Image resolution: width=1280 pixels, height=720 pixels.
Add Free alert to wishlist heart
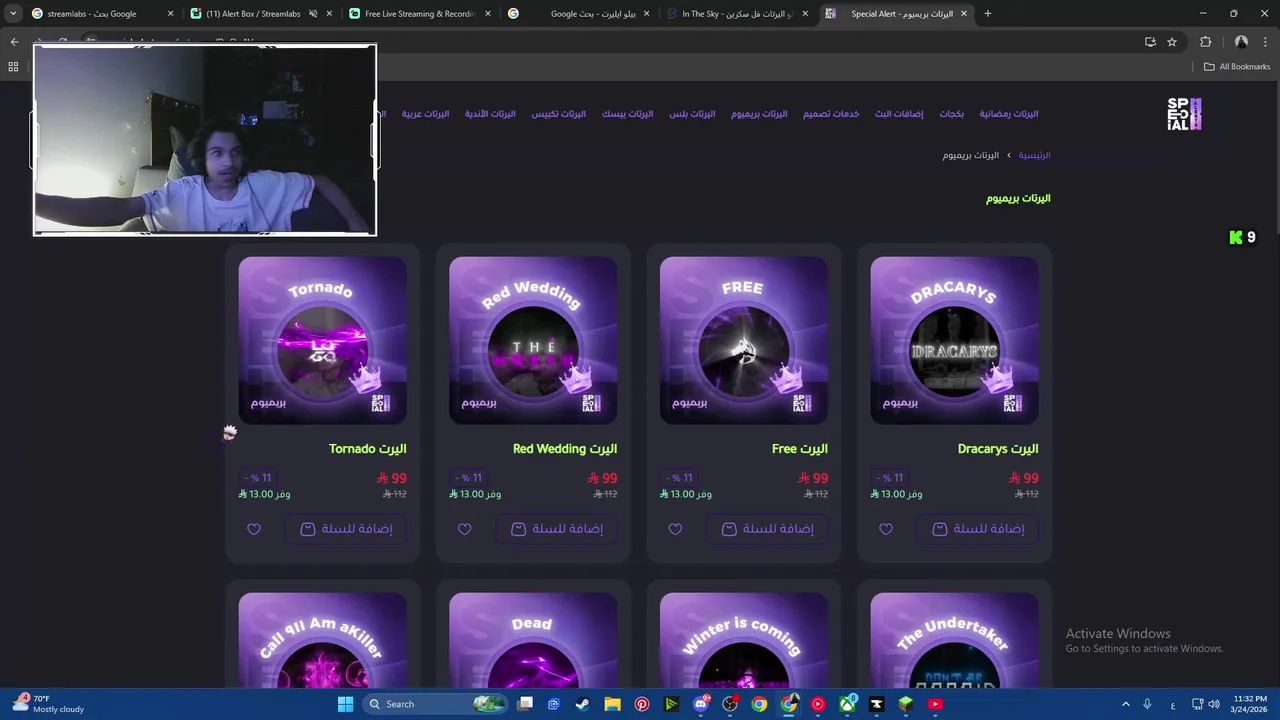click(x=675, y=529)
